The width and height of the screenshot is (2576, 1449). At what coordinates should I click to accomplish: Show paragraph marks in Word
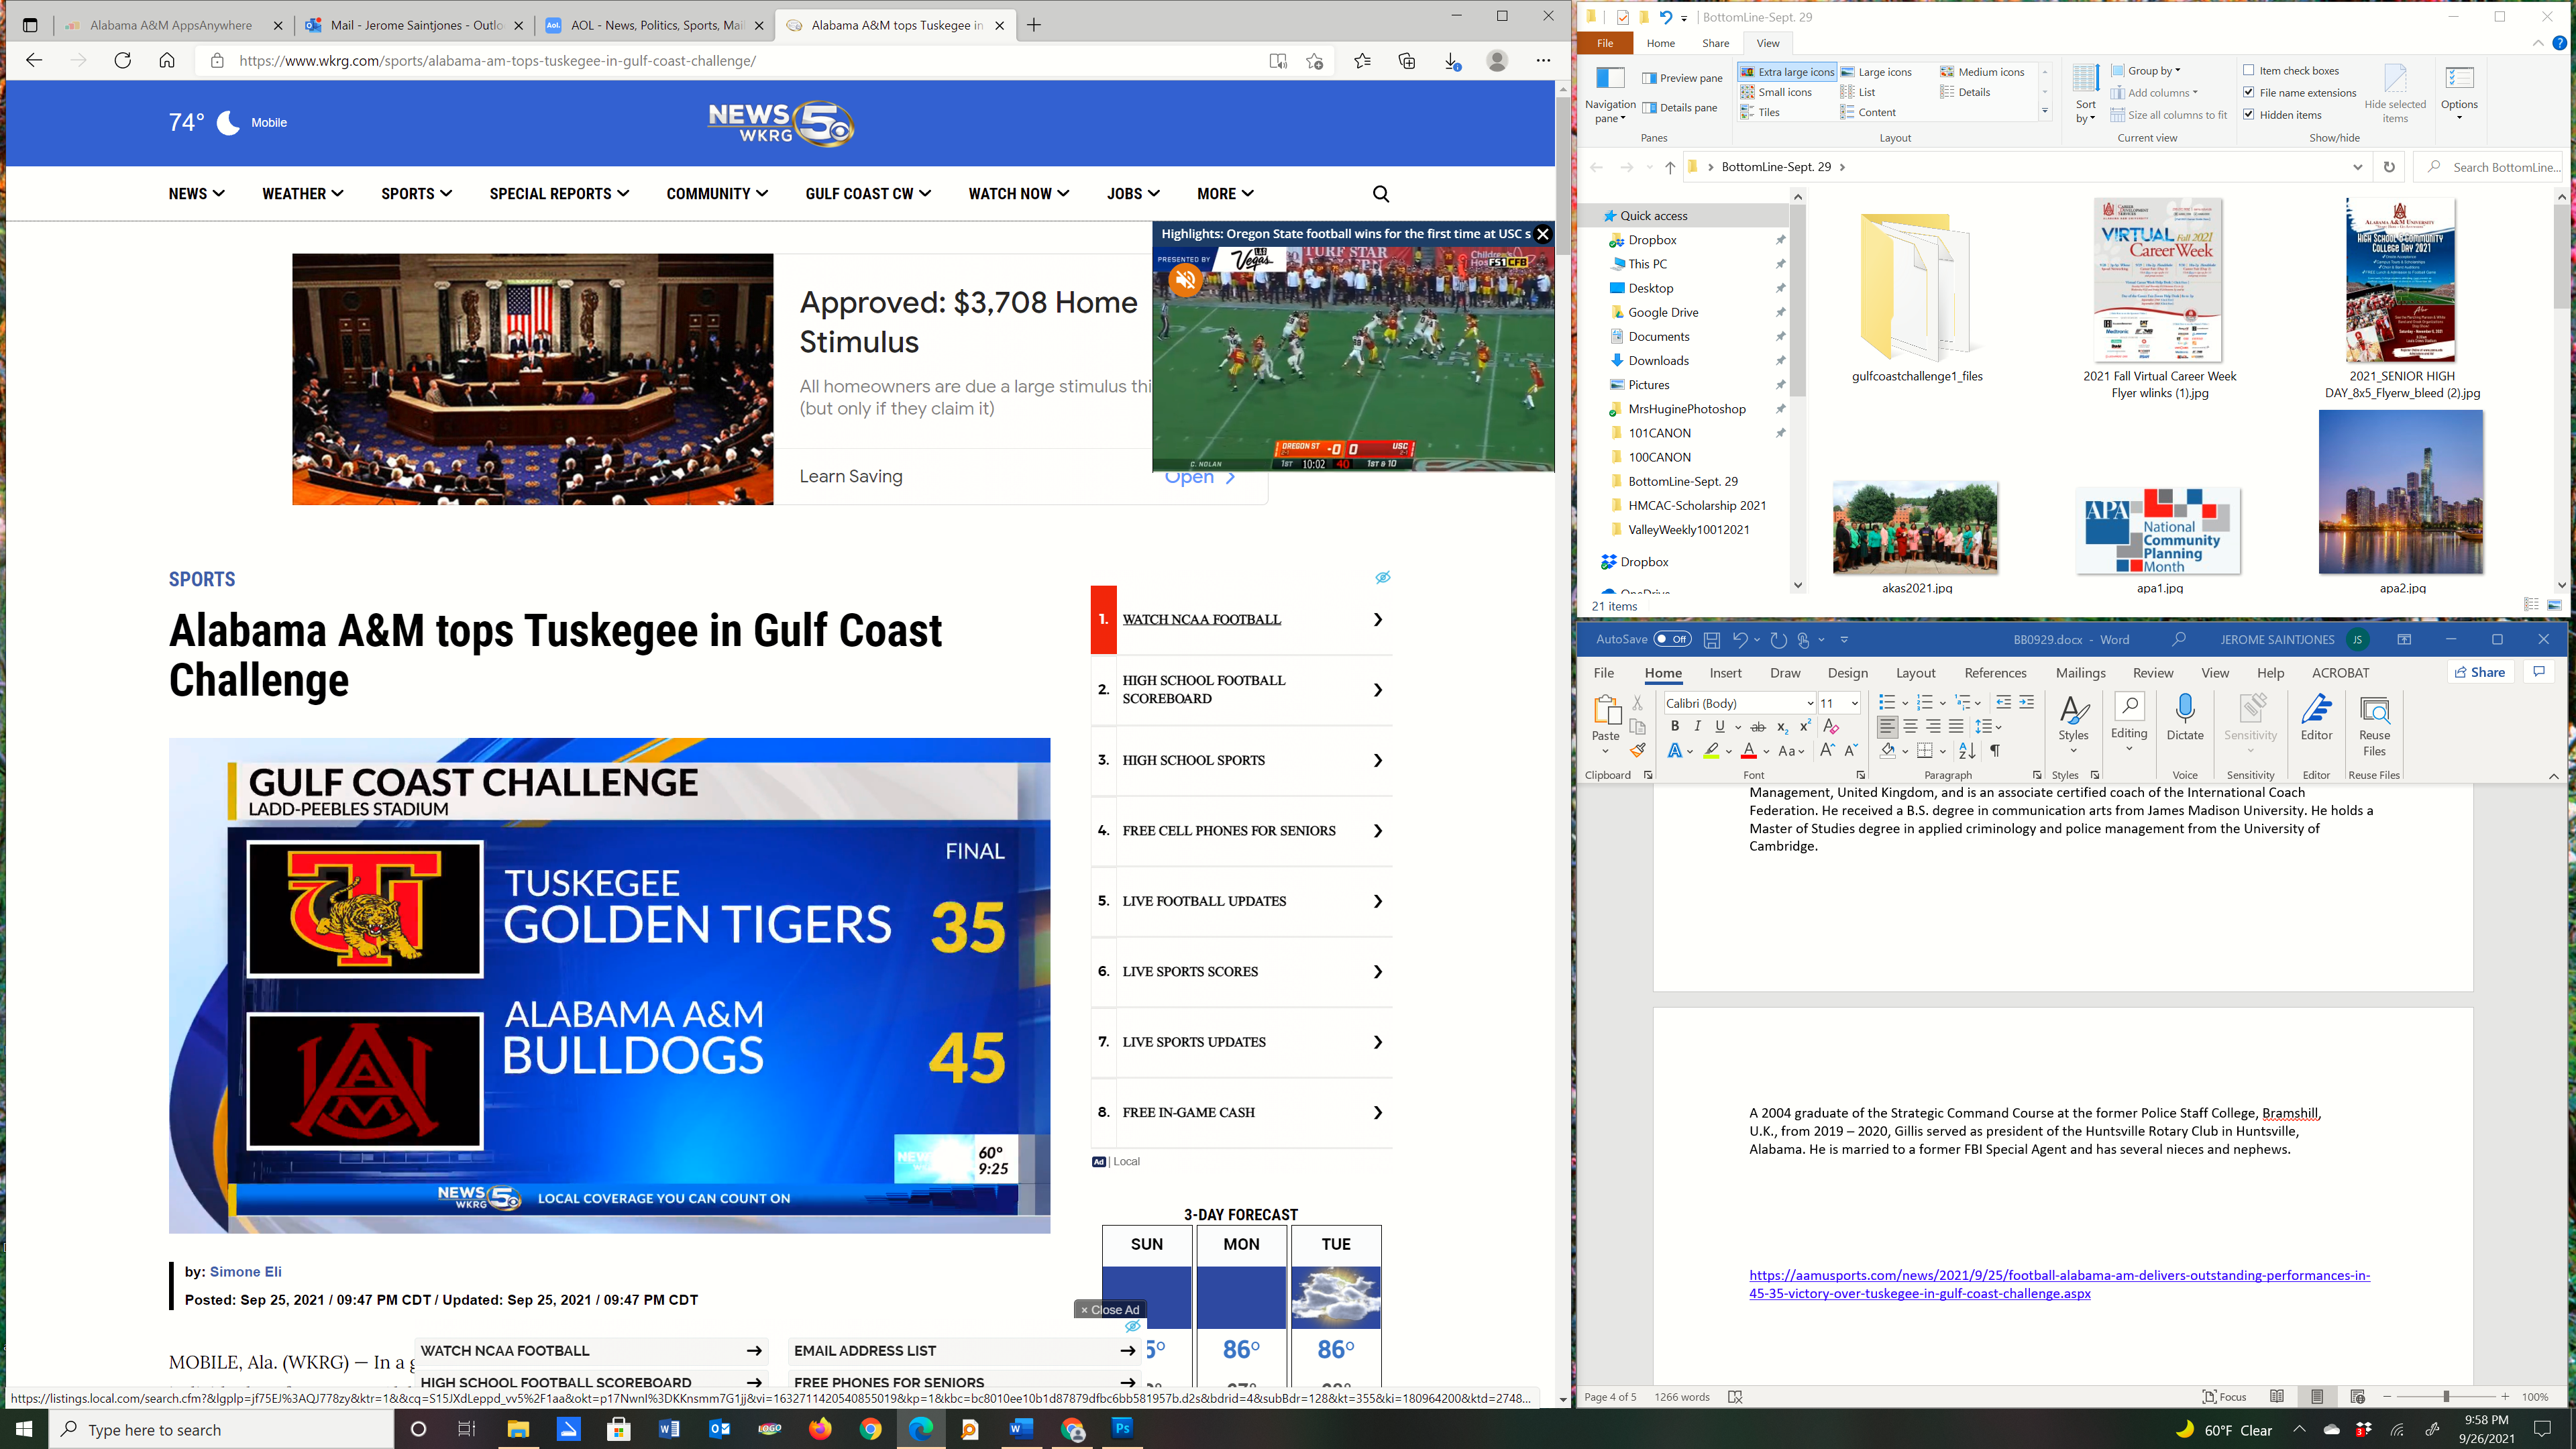pos(1995,750)
